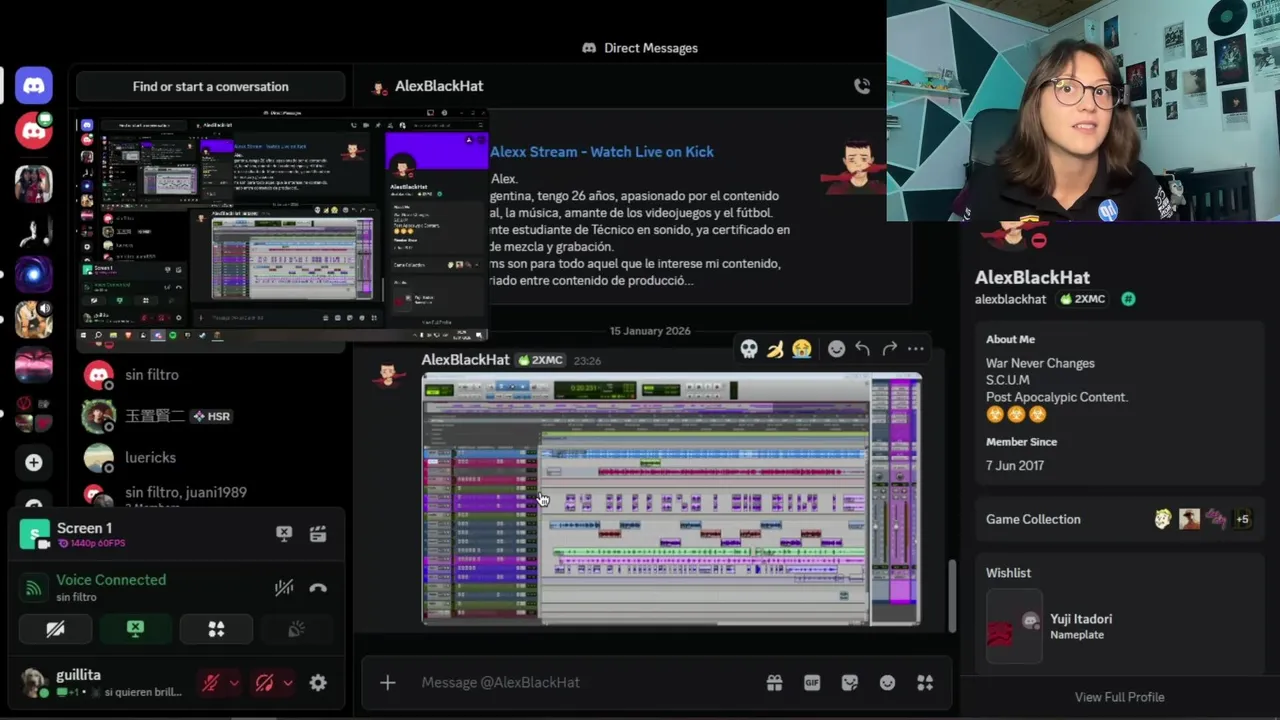Click the 'Voice Connected' status text
Image resolution: width=1280 pixels, height=720 pixels.
pyautogui.click(x=111, y=580)
